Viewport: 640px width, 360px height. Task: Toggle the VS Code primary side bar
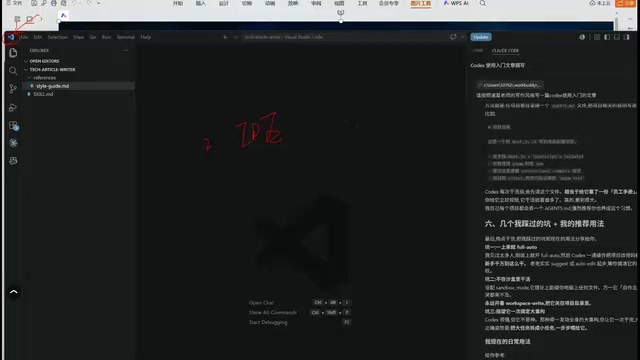point(607,37)
